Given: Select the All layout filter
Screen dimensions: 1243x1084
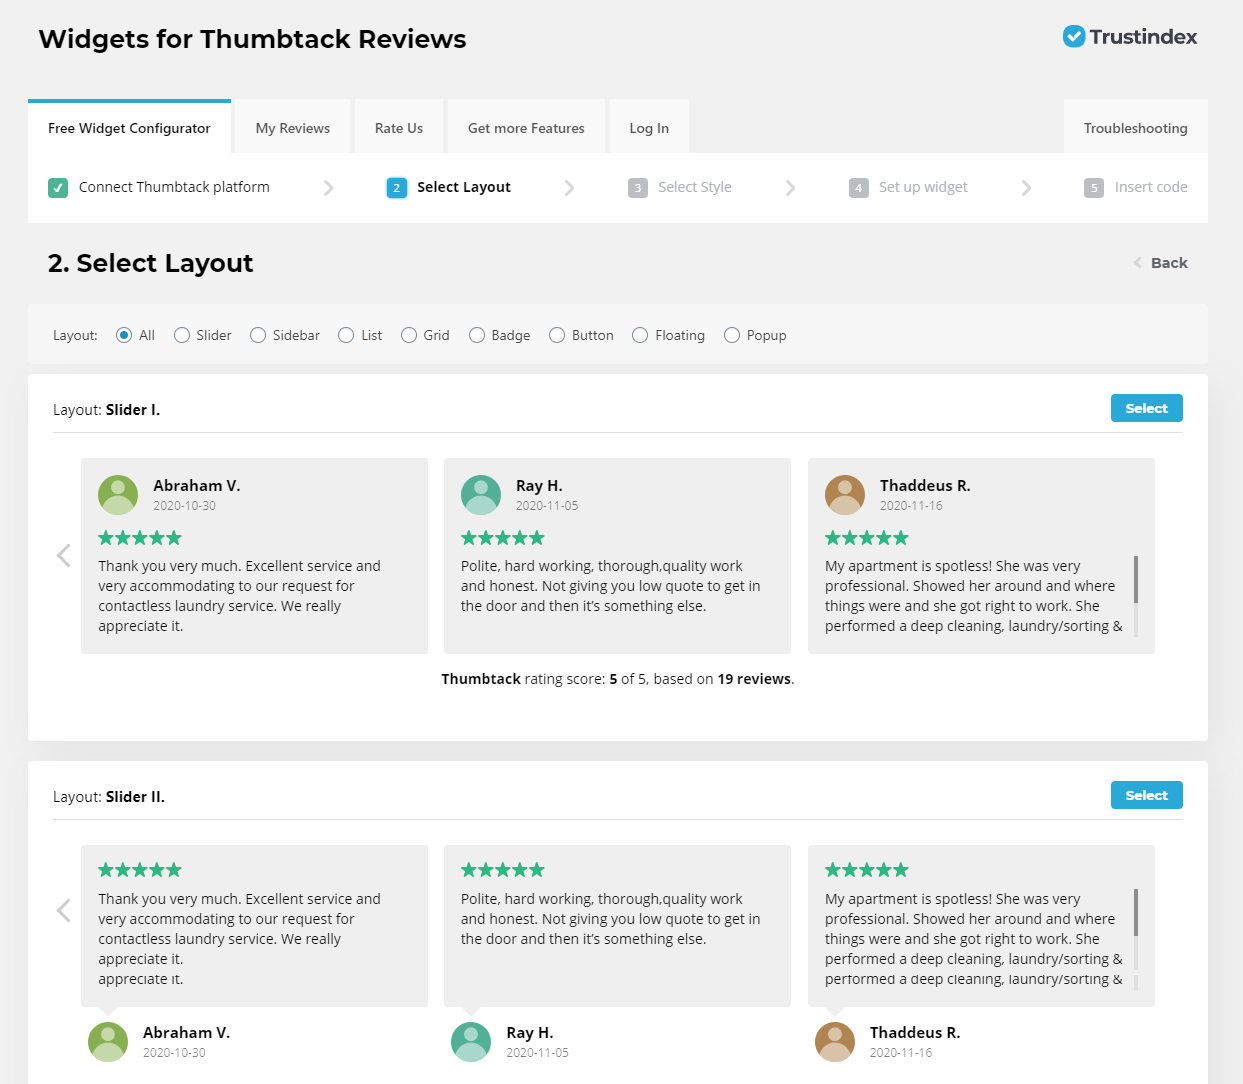Looking at the screenshot, I should [124, 335].
